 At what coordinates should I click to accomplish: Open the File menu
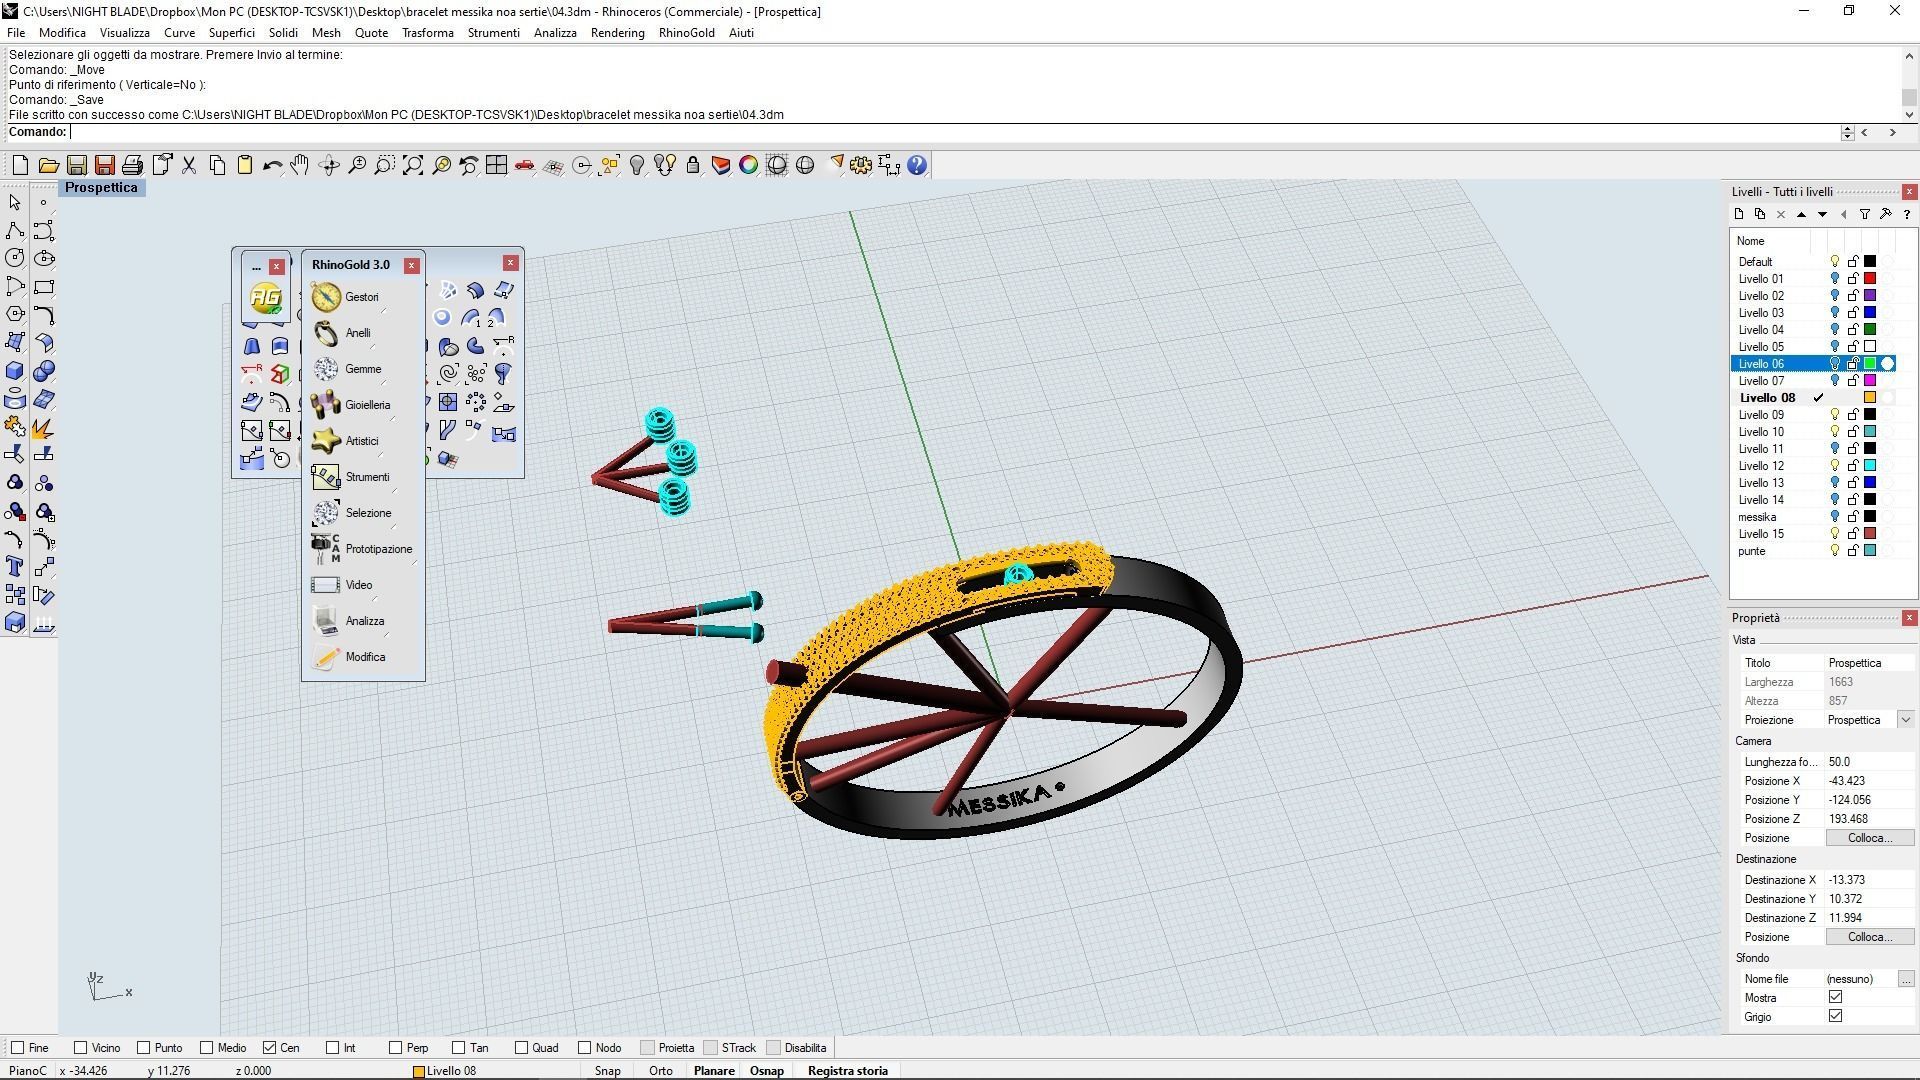[x=16, y=33]
